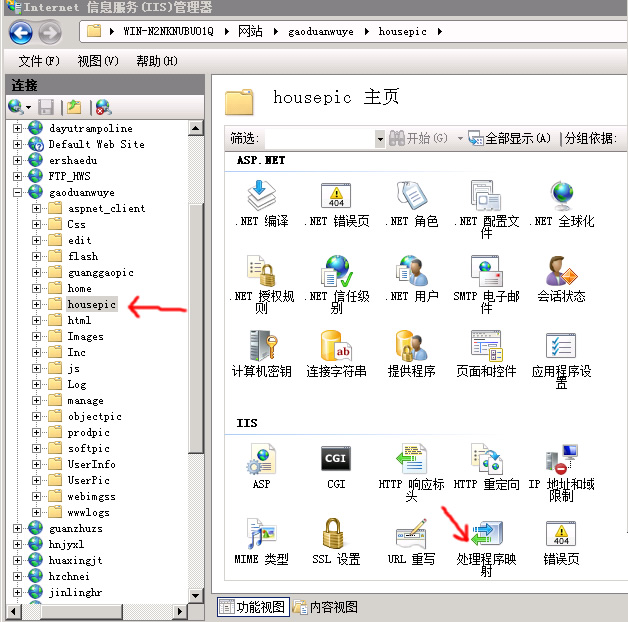628x622 pixels.
Task: Click the 全部显示(A) button
Action: [510, 138]
